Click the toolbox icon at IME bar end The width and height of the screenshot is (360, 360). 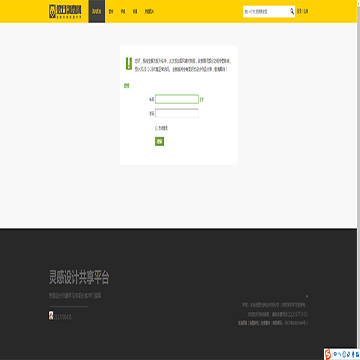[x=357, y=354]
